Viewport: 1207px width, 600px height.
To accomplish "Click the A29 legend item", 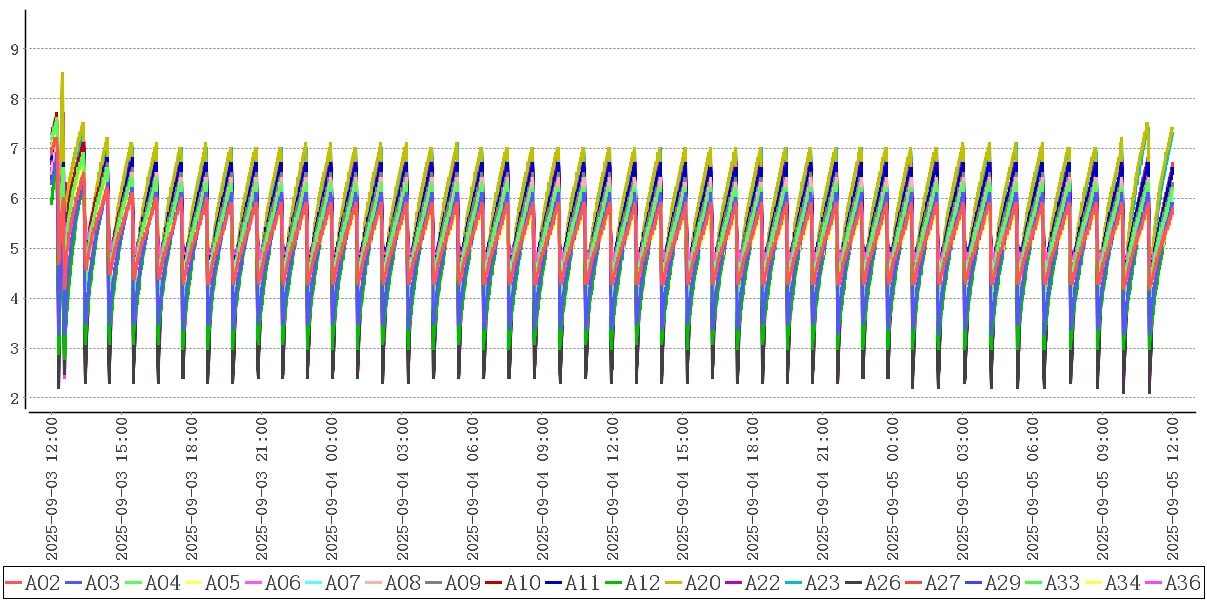I will coord(992,582).
